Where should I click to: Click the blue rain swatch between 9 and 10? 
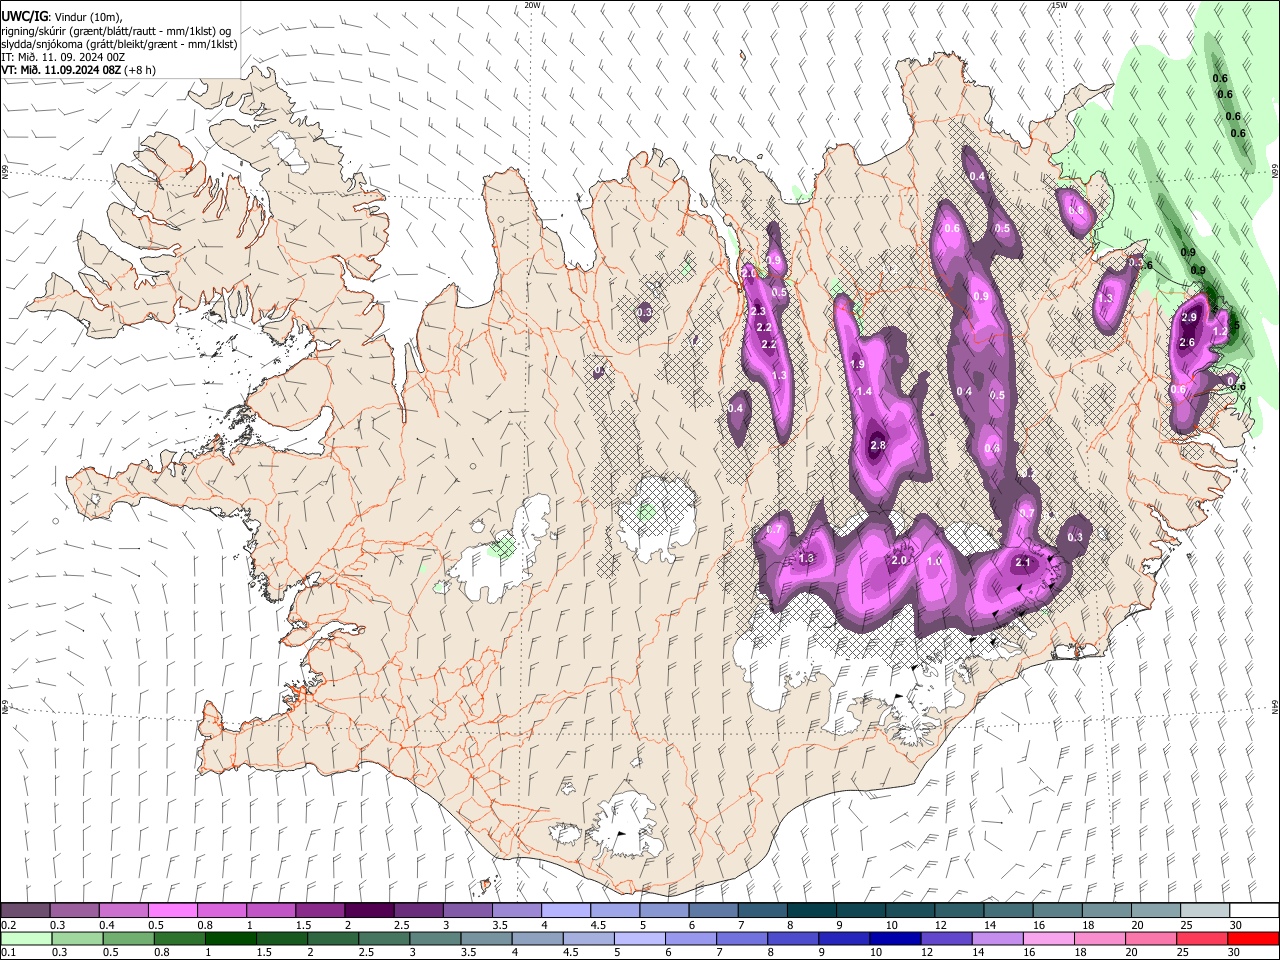coord(843,938)
